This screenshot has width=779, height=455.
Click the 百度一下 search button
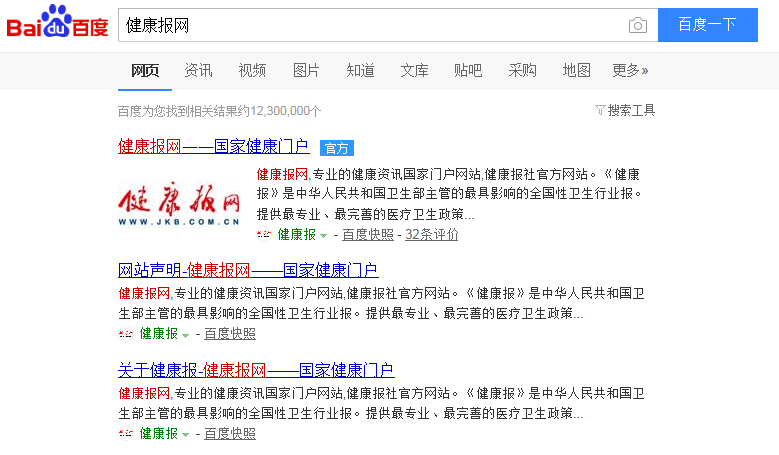pyautogui.click(x=707, y=25)
